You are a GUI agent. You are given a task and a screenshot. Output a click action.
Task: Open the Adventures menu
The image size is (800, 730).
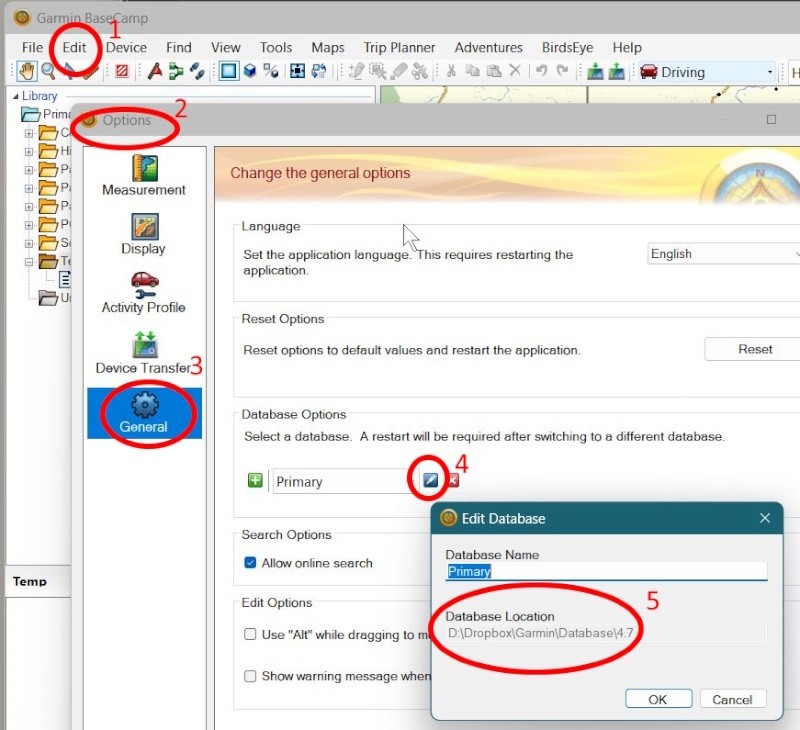(x=489, y=47)
